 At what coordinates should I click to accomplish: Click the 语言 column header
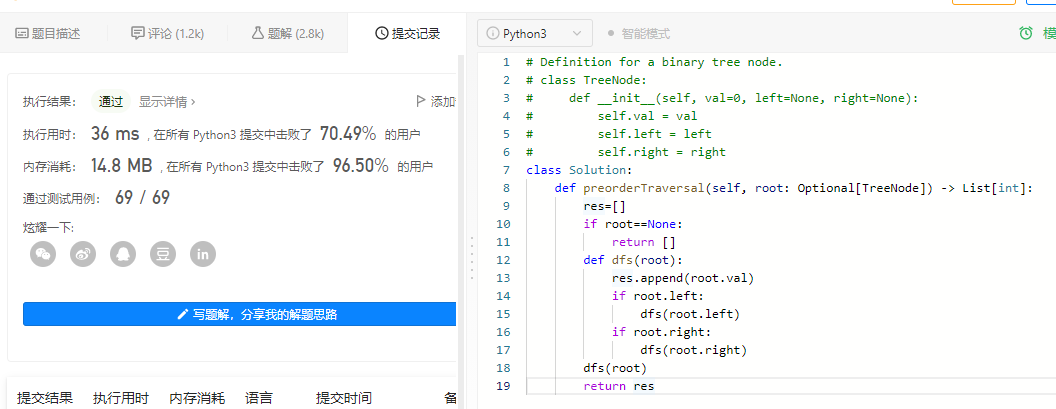[259, 398]
